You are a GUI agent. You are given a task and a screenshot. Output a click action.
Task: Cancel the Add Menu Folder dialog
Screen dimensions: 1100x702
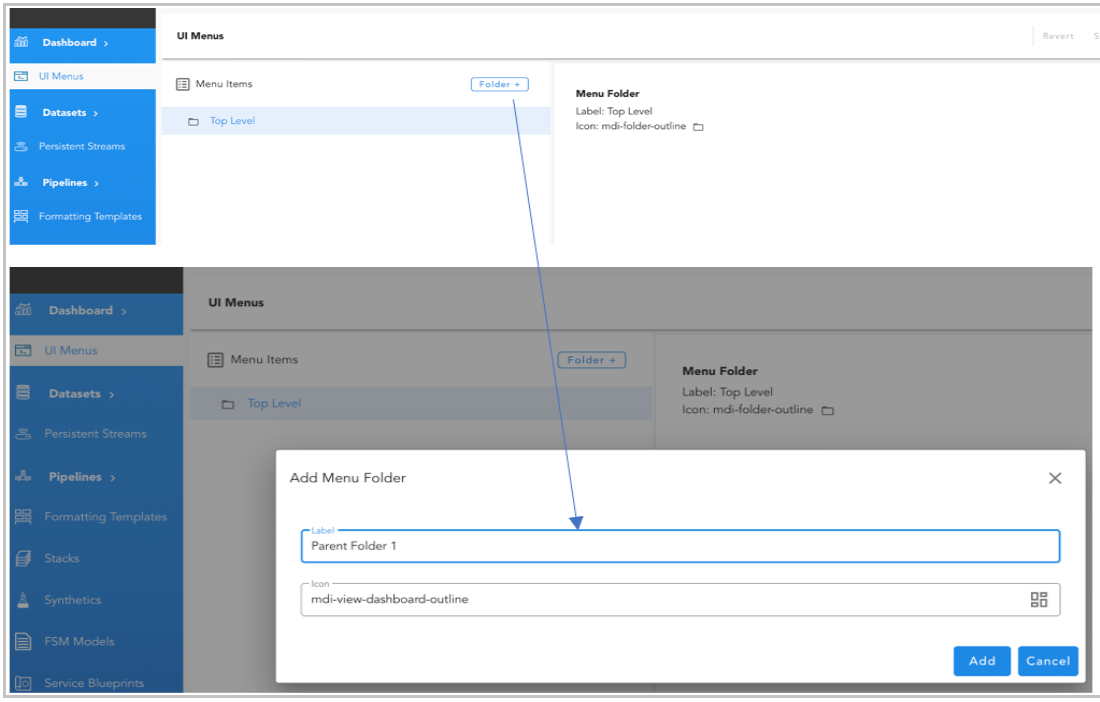(1048, 661)
